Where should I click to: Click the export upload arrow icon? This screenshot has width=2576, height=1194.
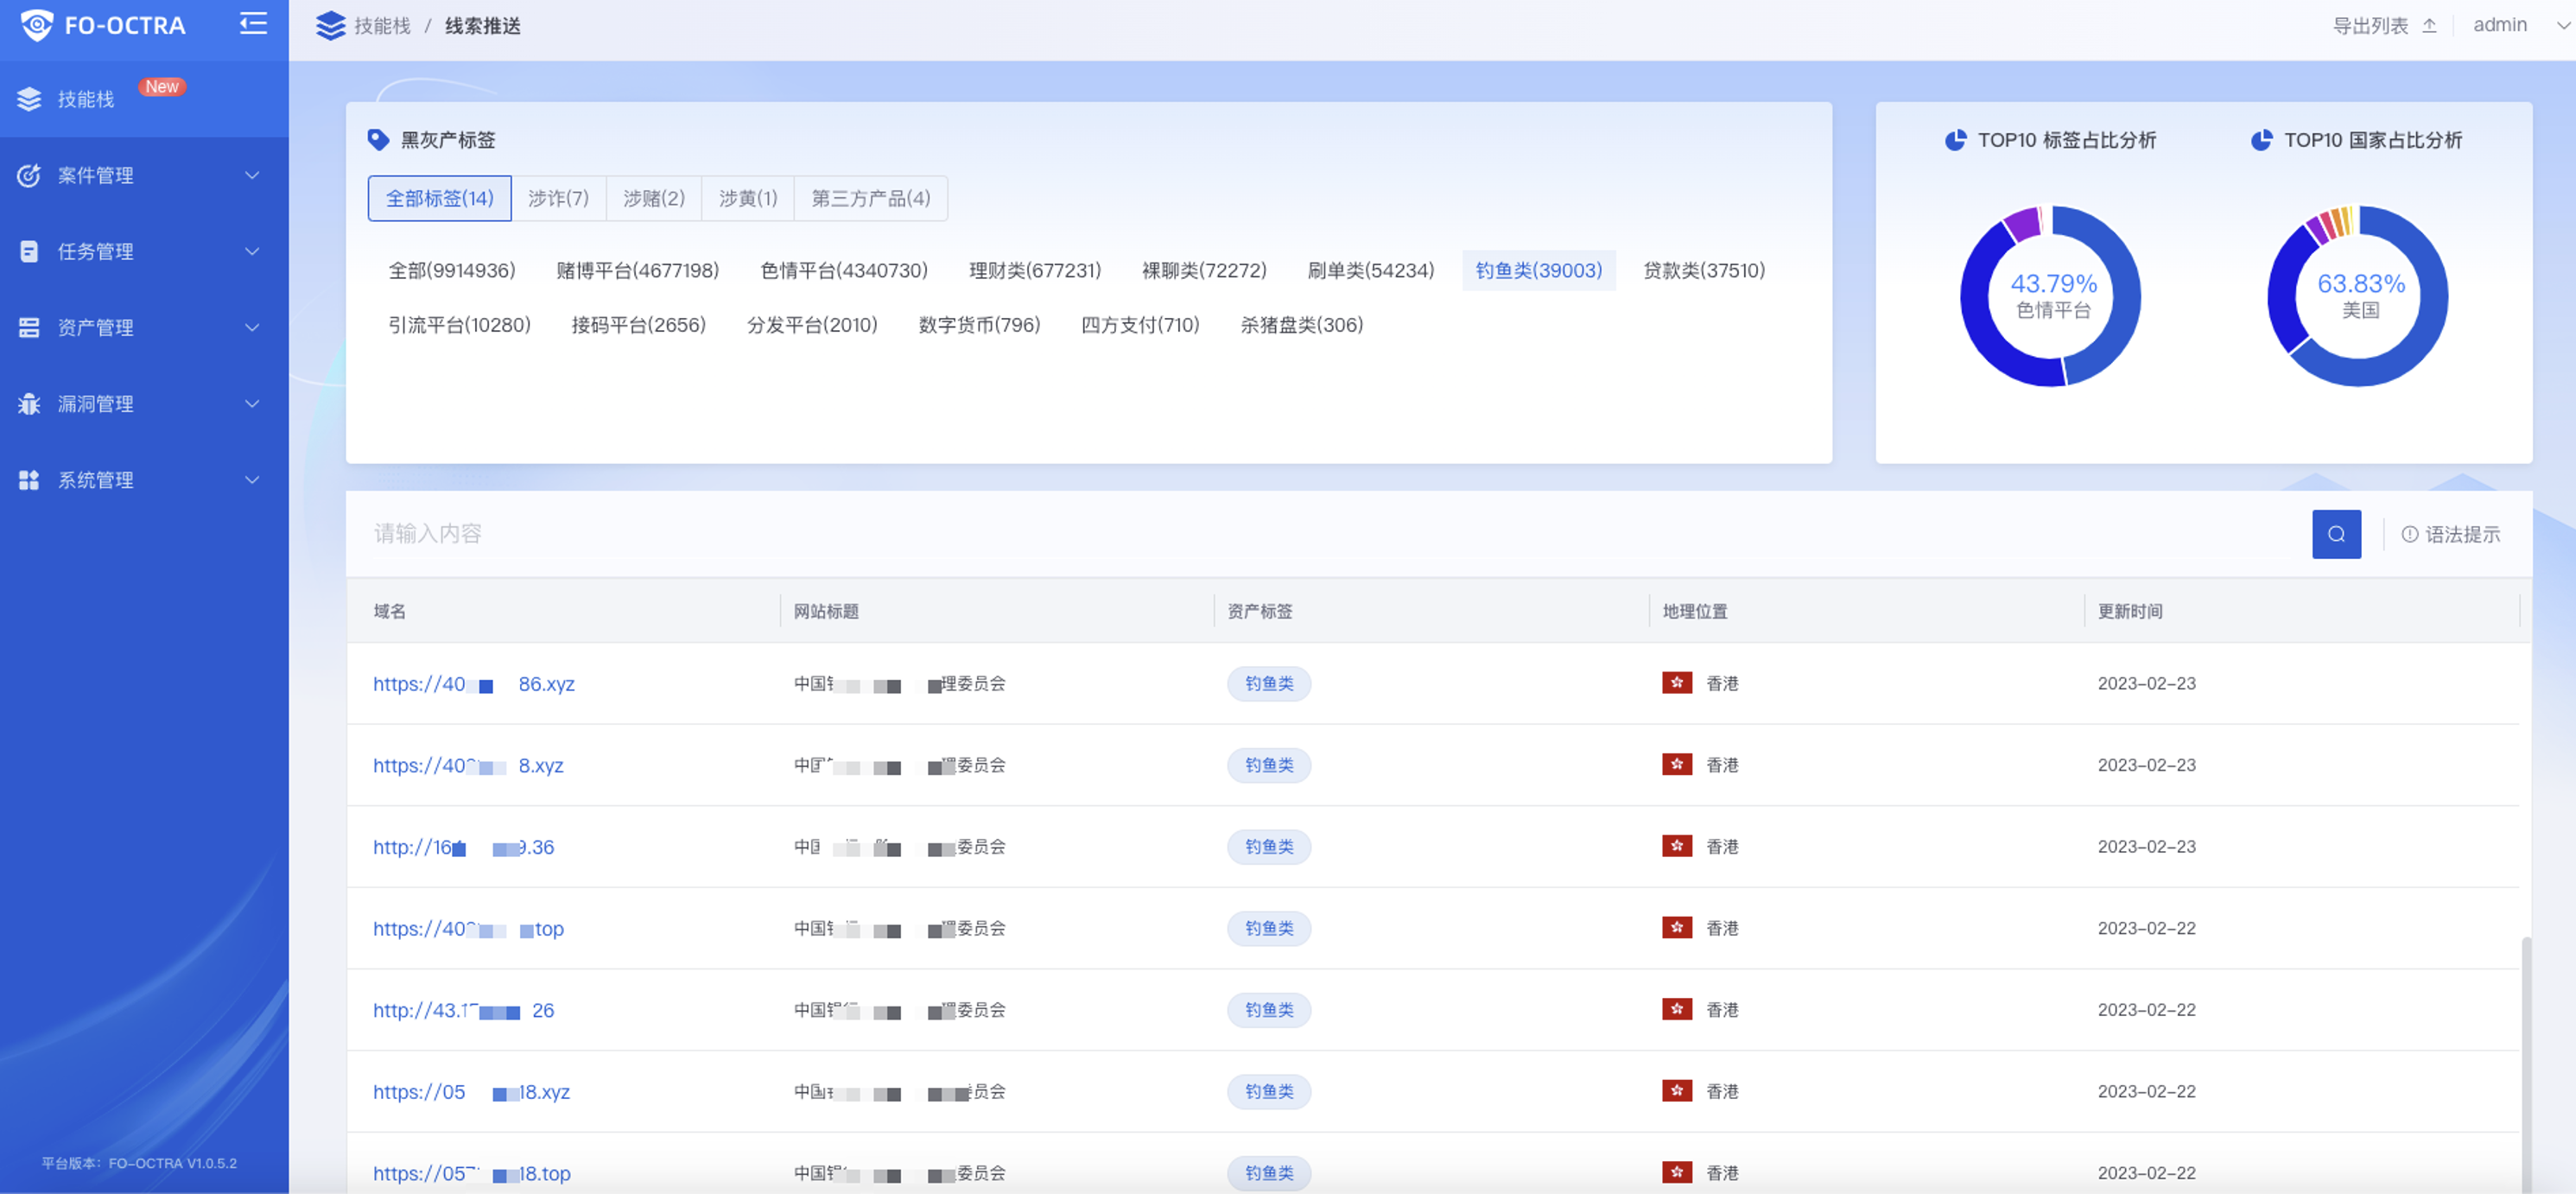coord(2429,25)
